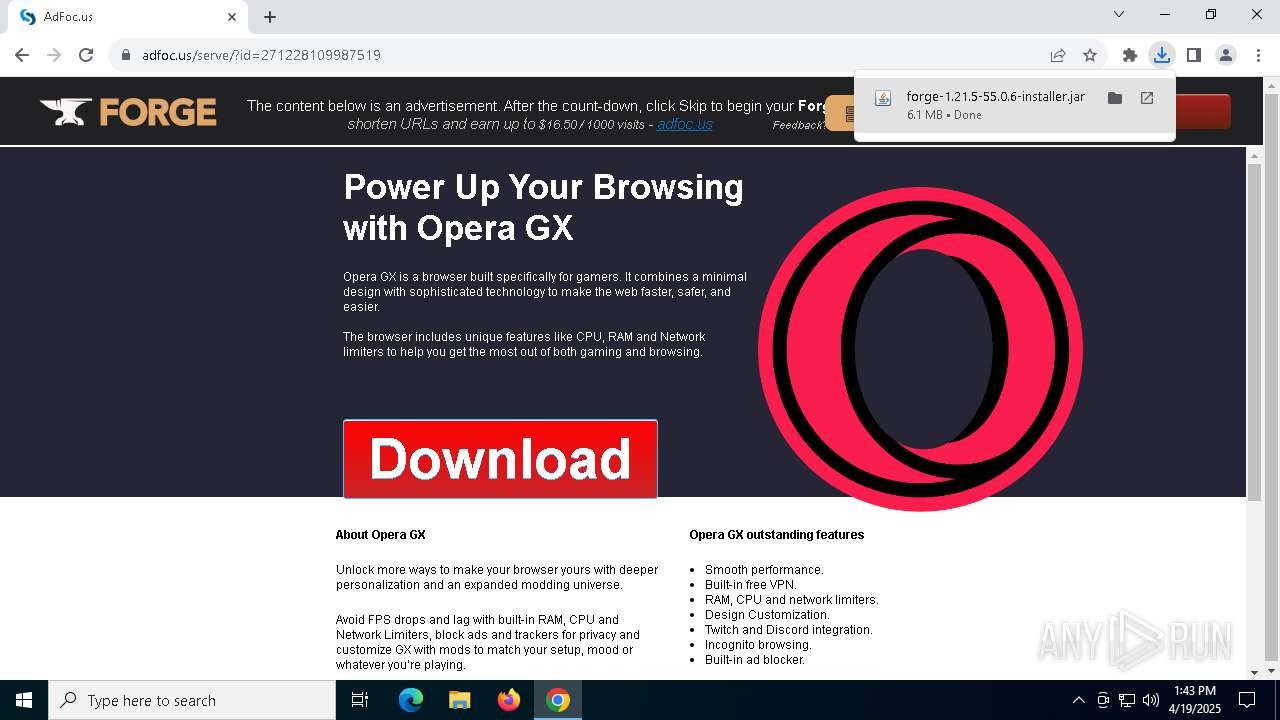View site information lock icon
The width and height of the screenshot is (1280, 720).
tap(126, 55)
